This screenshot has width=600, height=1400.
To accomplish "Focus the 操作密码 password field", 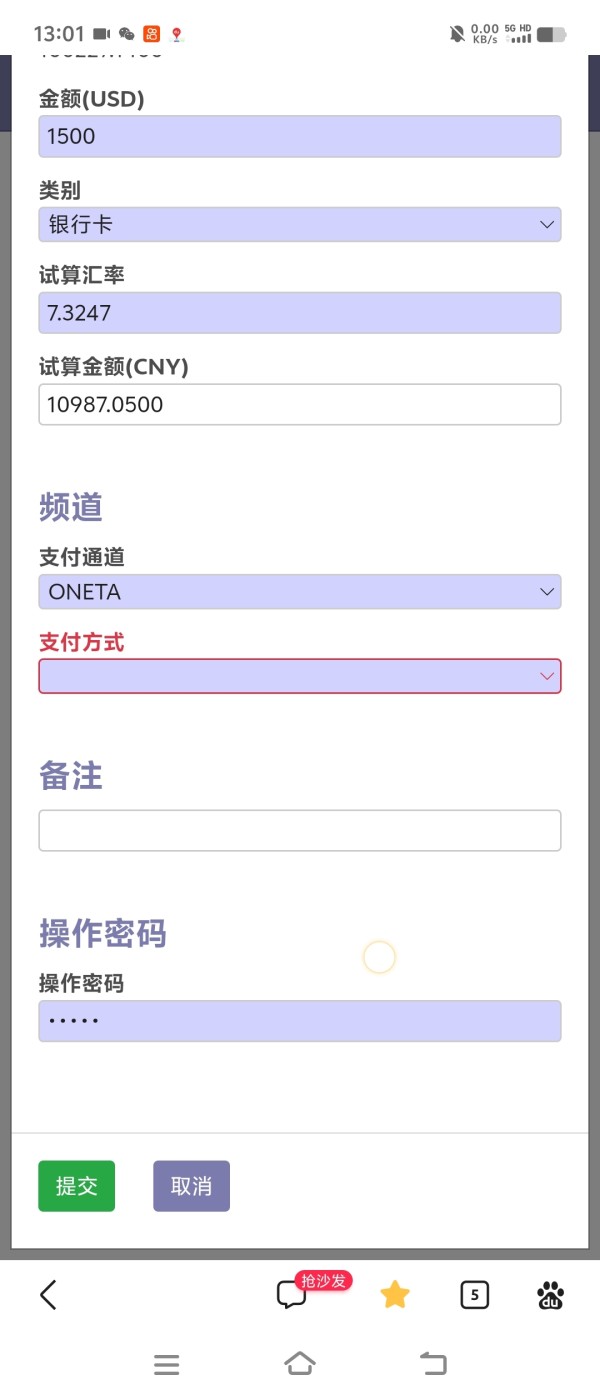I will tap(299, 1021).
